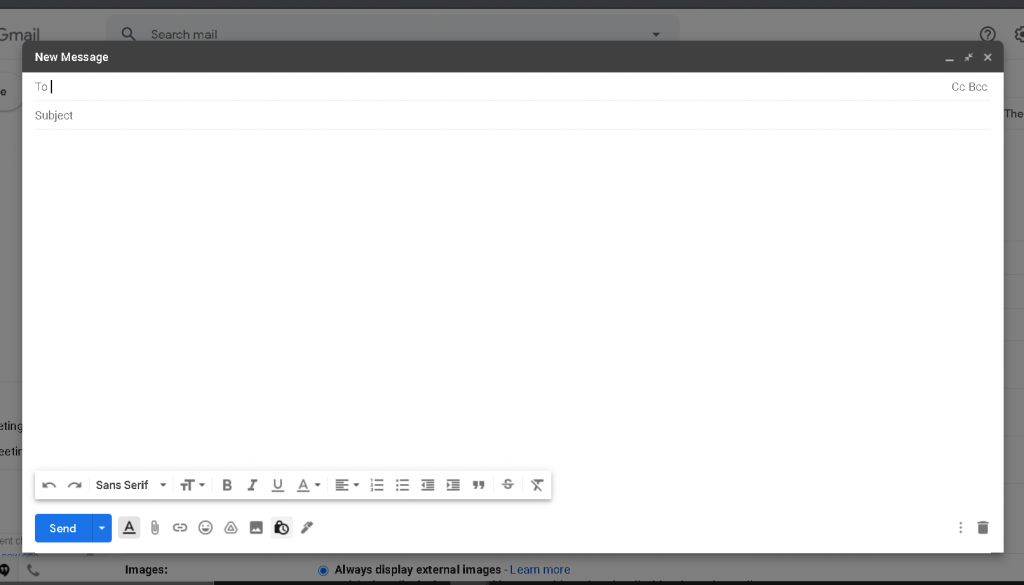1024x585 pixels.
Task: Open the Sans Serif font dropdown
Action: 131,485
